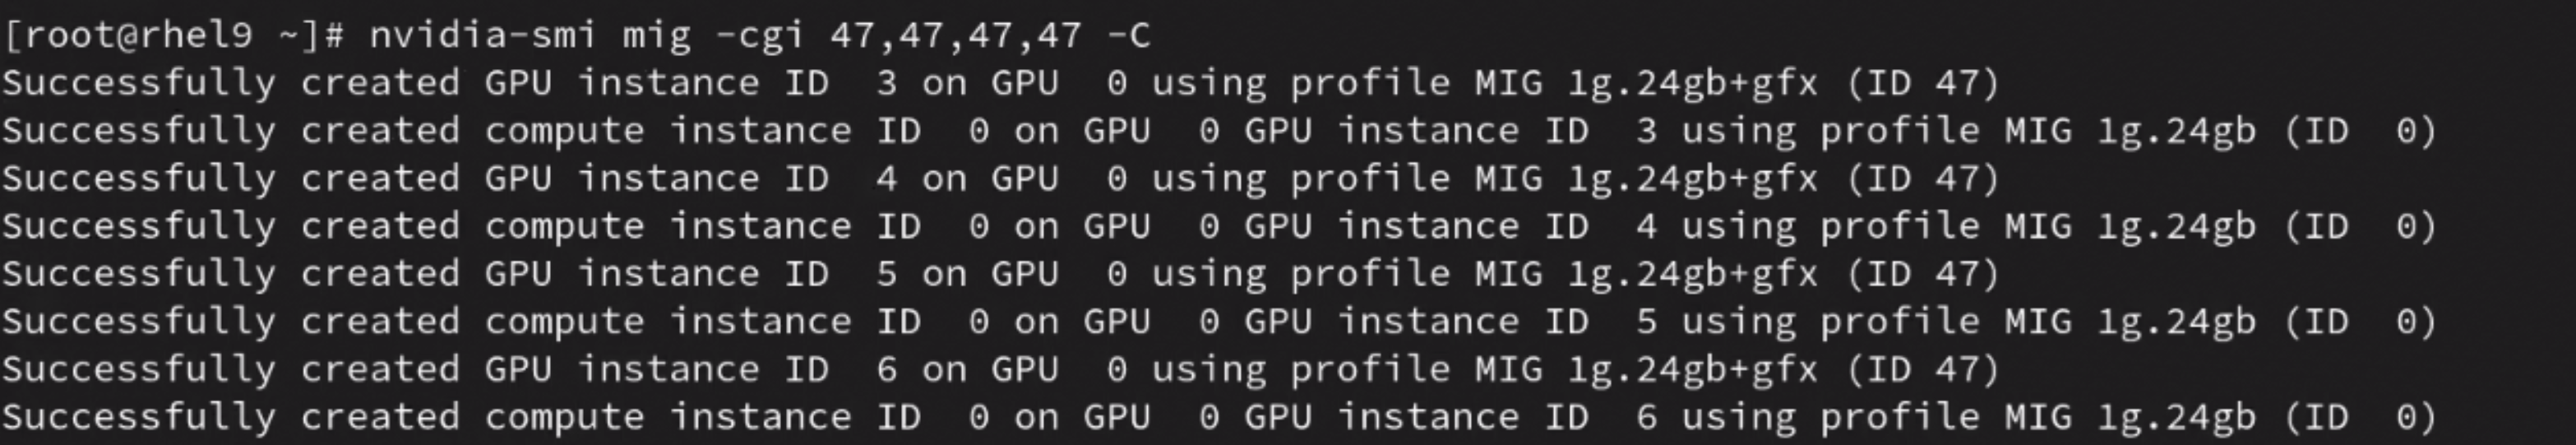Click '1g.24gb+gfx' on the first output line
This screenshot has width=2576, height=445.
pyautogui.click(x=1692, y=83)
